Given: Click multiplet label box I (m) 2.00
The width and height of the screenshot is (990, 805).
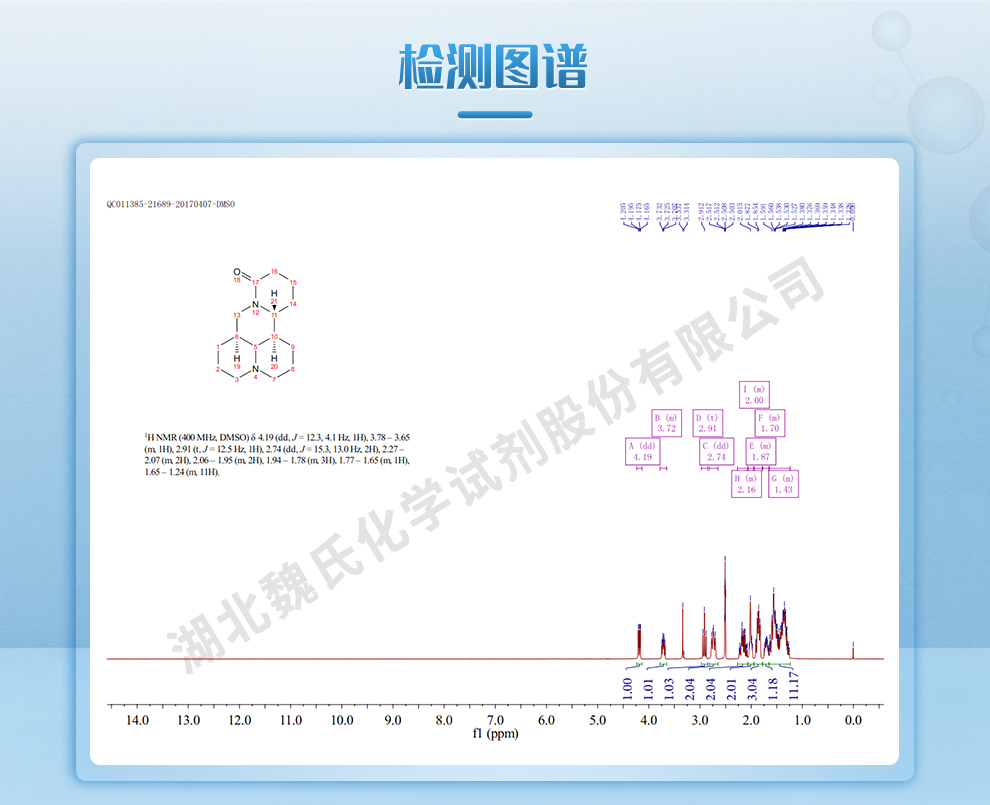Looking at the screenshot, I should pos(755,394).
